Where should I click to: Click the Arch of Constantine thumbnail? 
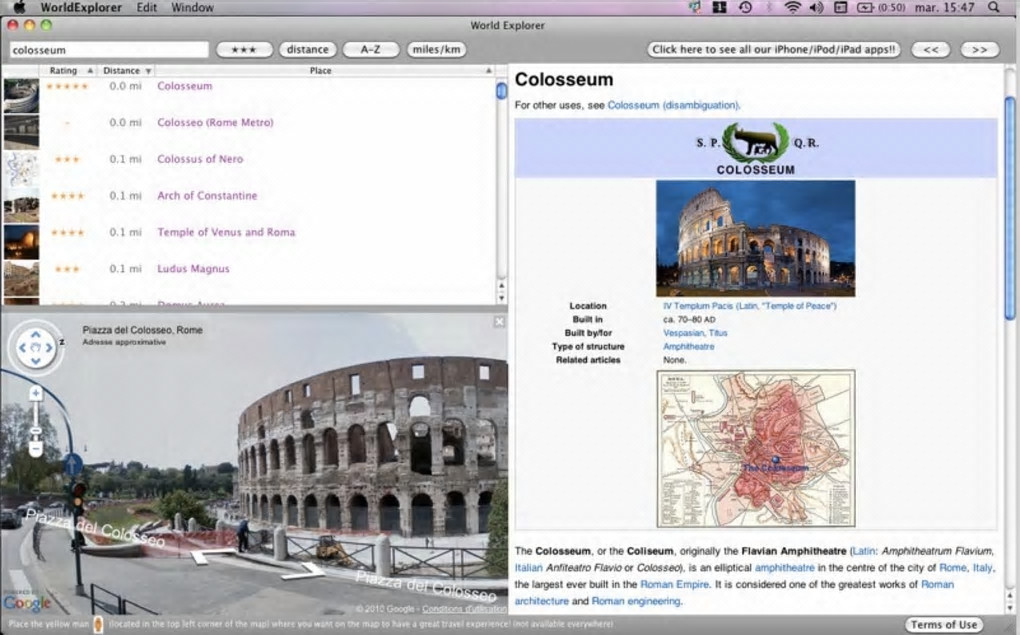point(21,205)
